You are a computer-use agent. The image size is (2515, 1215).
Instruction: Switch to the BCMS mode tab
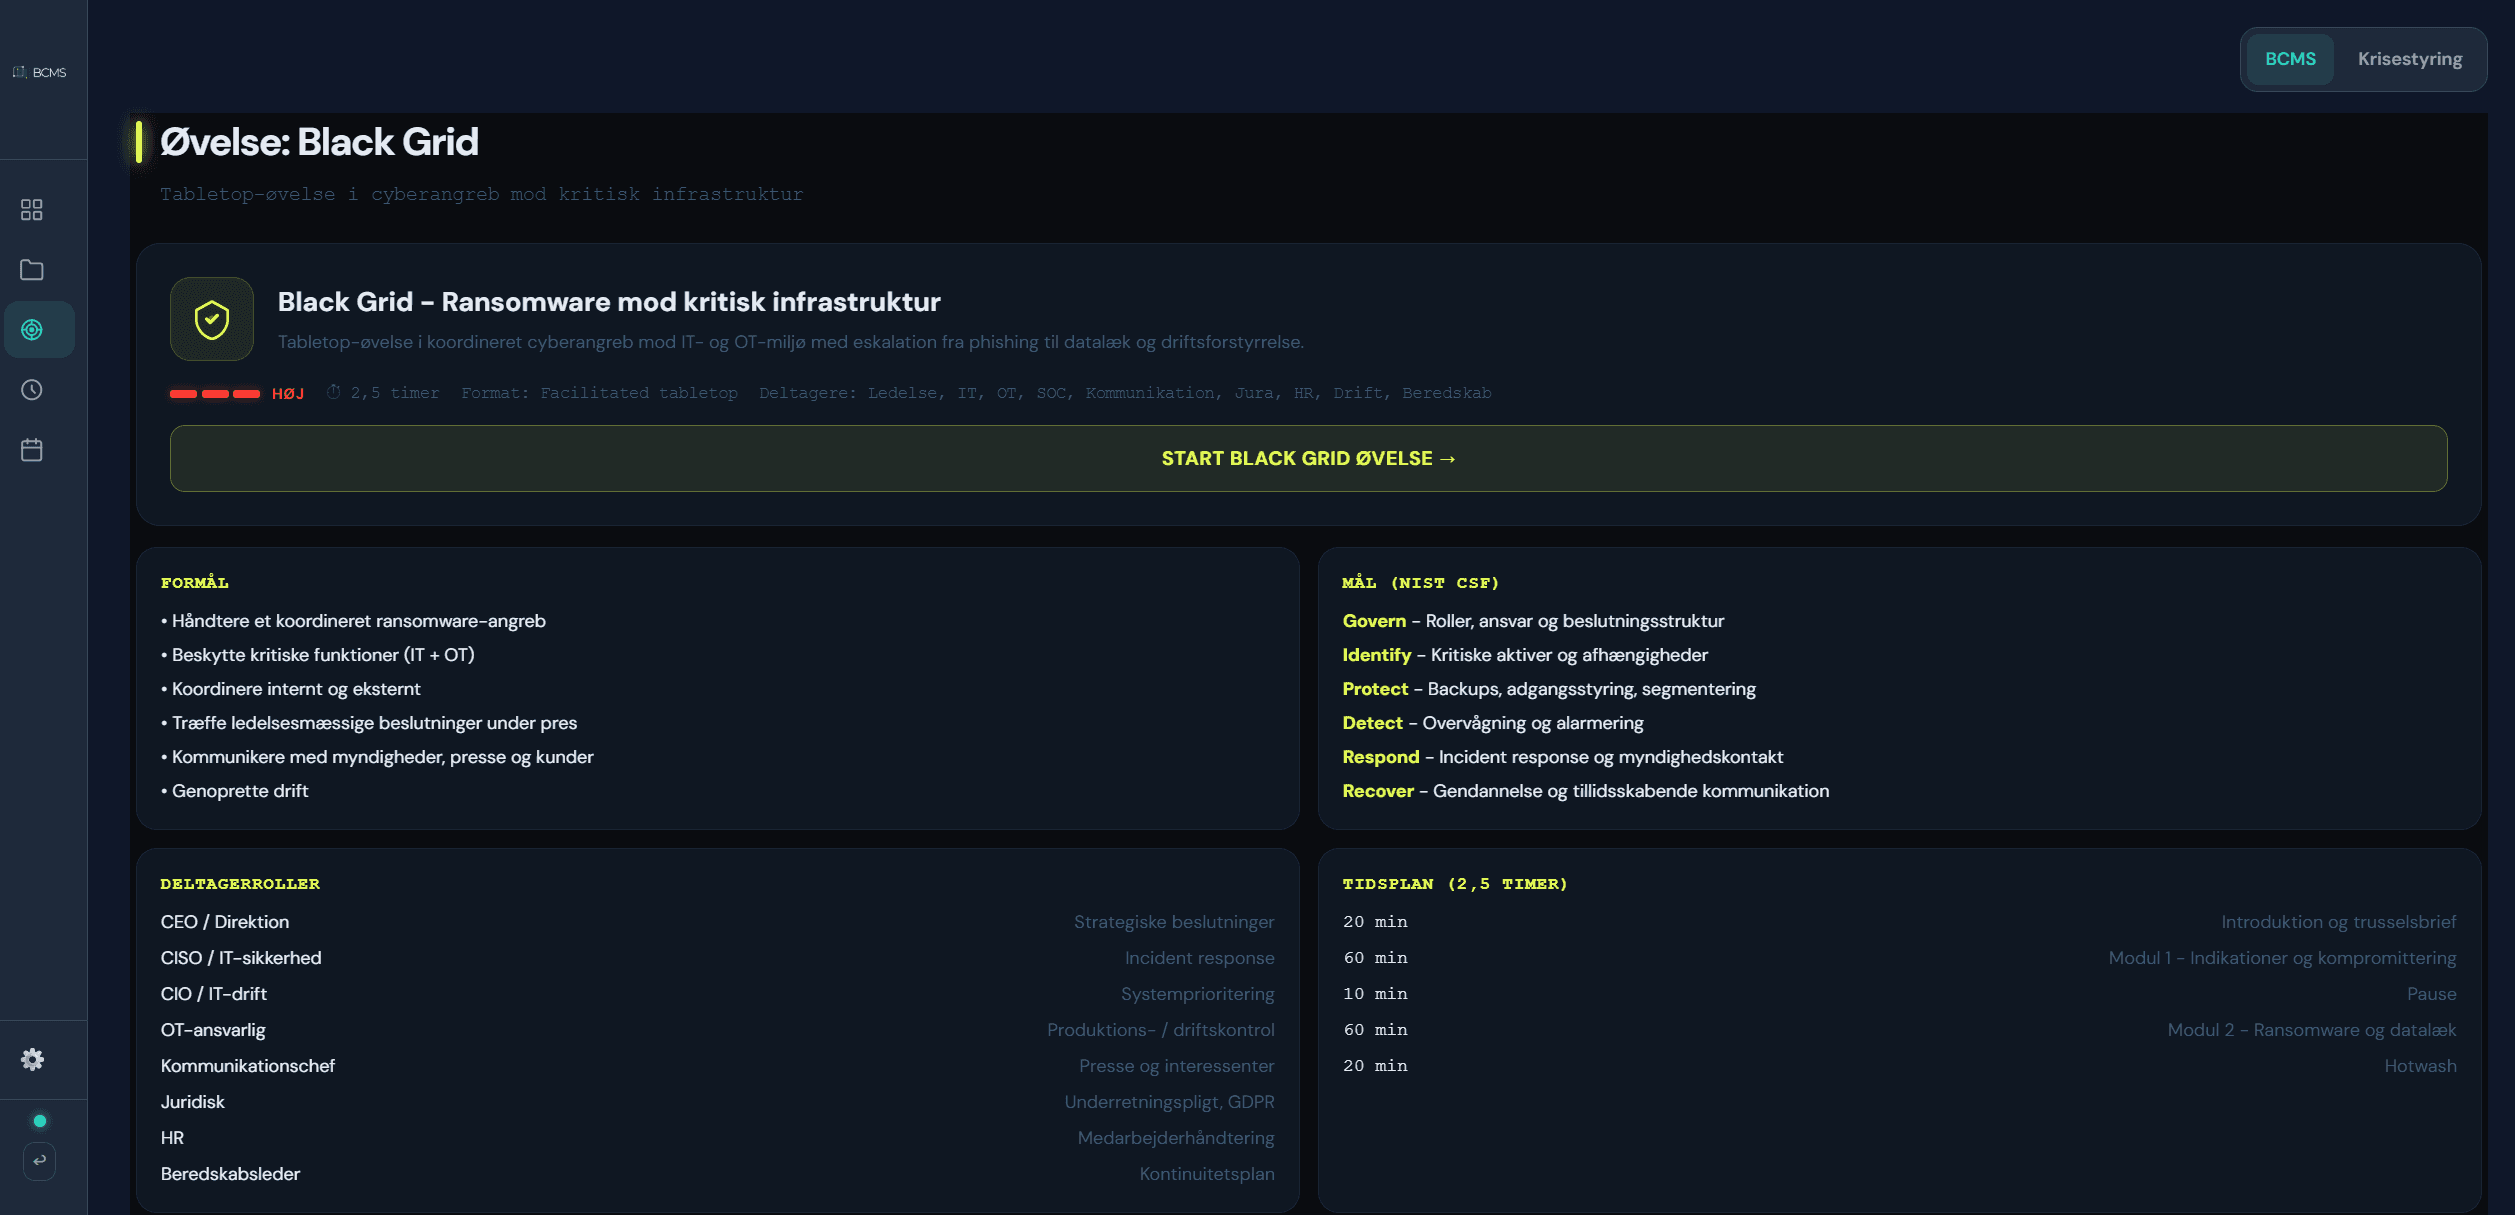tap(2290, 59)
